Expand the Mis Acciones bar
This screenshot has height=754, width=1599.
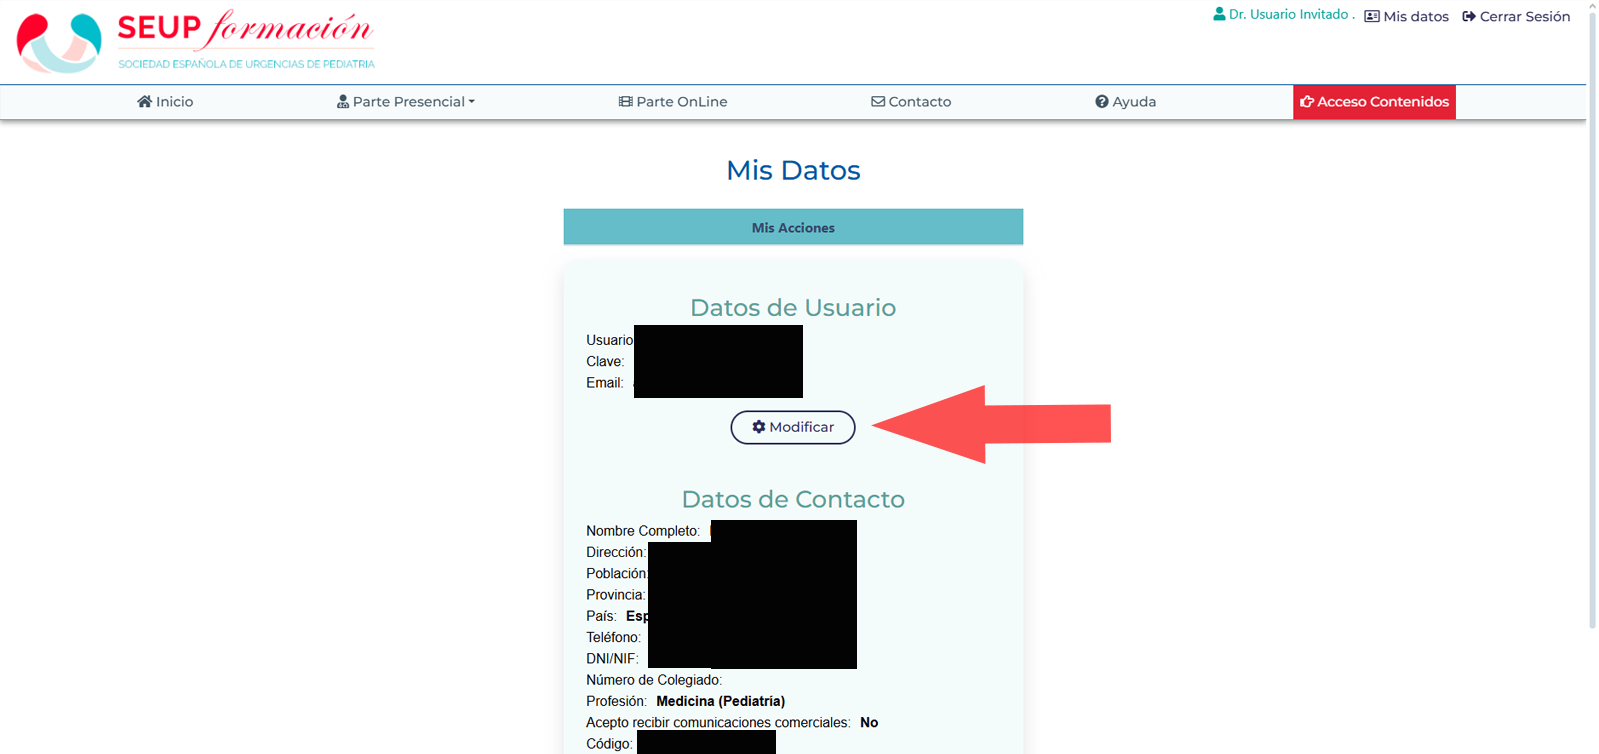point(793,228)
